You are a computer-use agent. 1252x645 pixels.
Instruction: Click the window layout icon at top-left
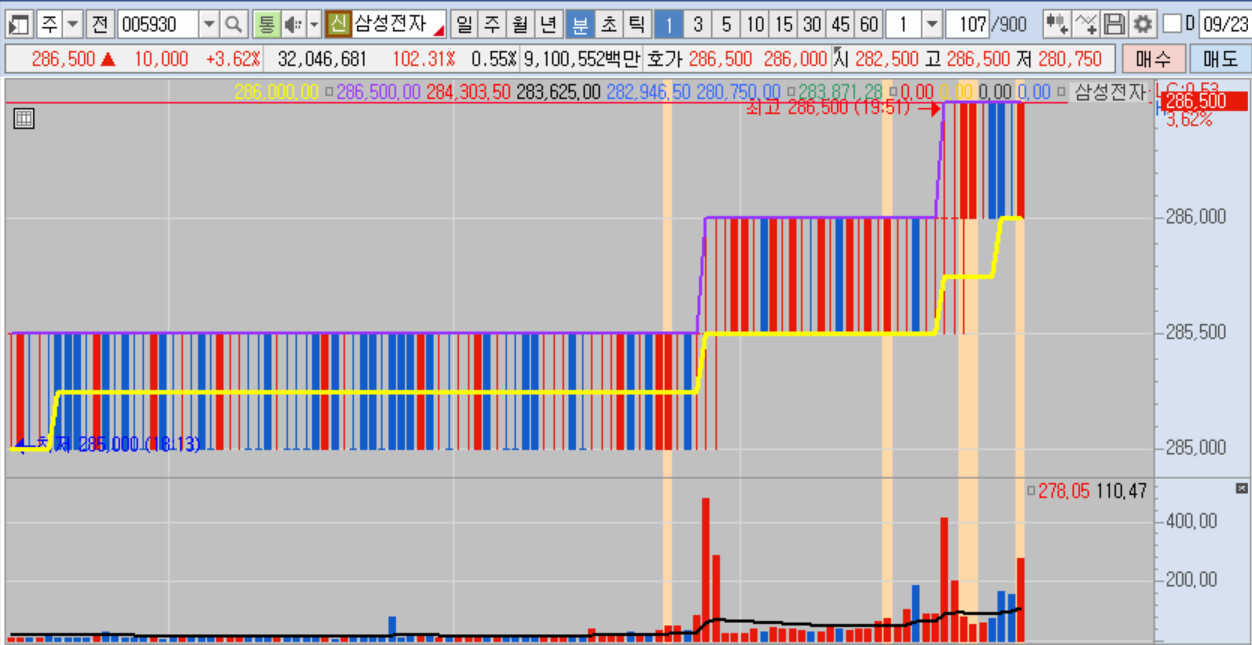coord(19,23)
